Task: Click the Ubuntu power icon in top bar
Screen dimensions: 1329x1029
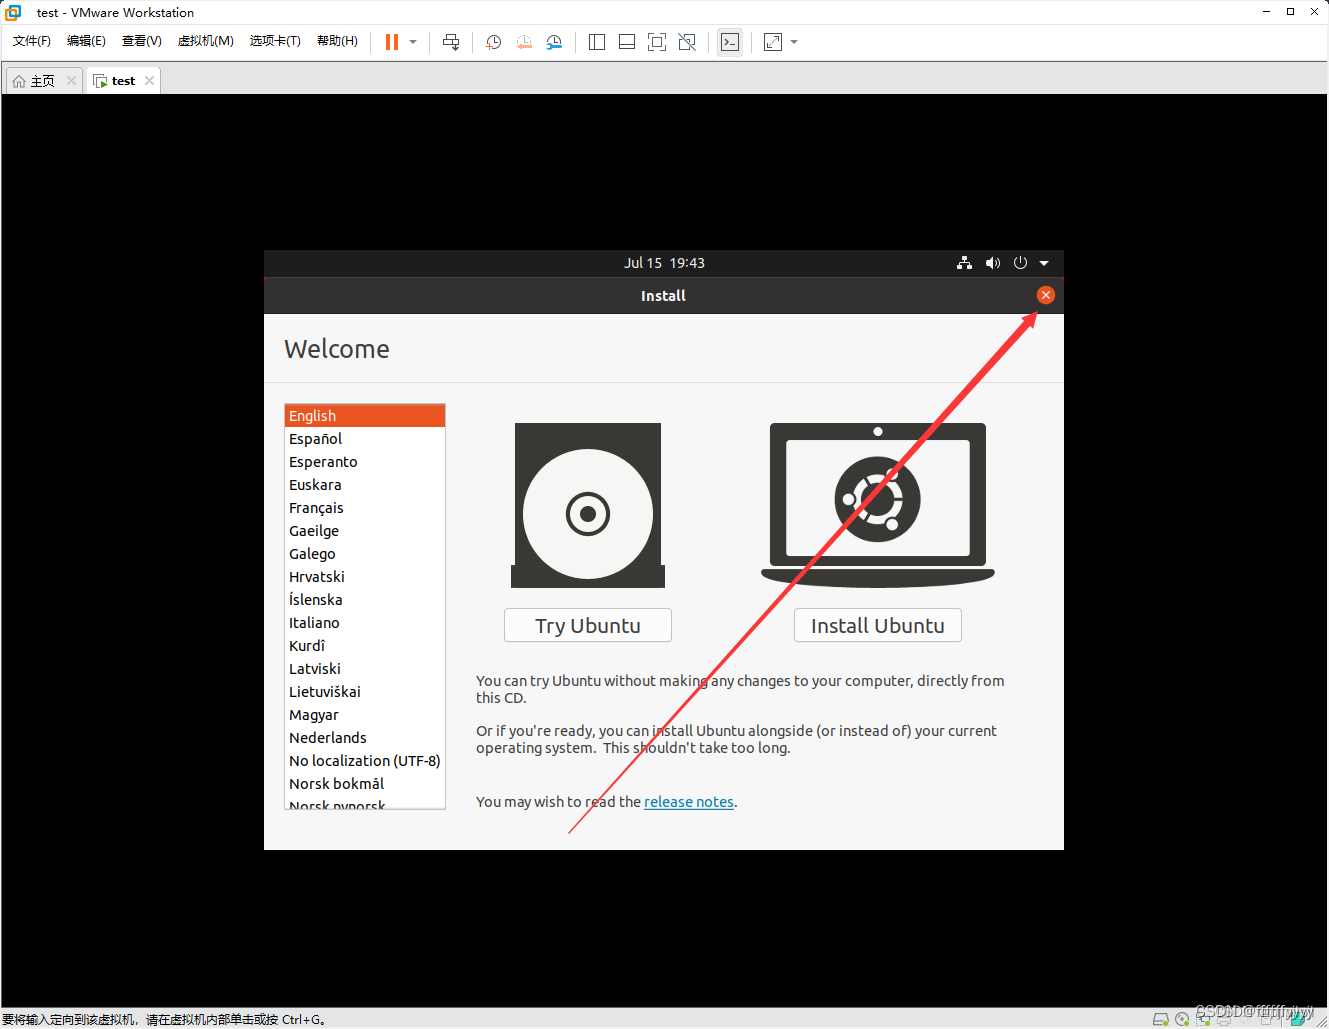Action: [x=1020, y=263]
